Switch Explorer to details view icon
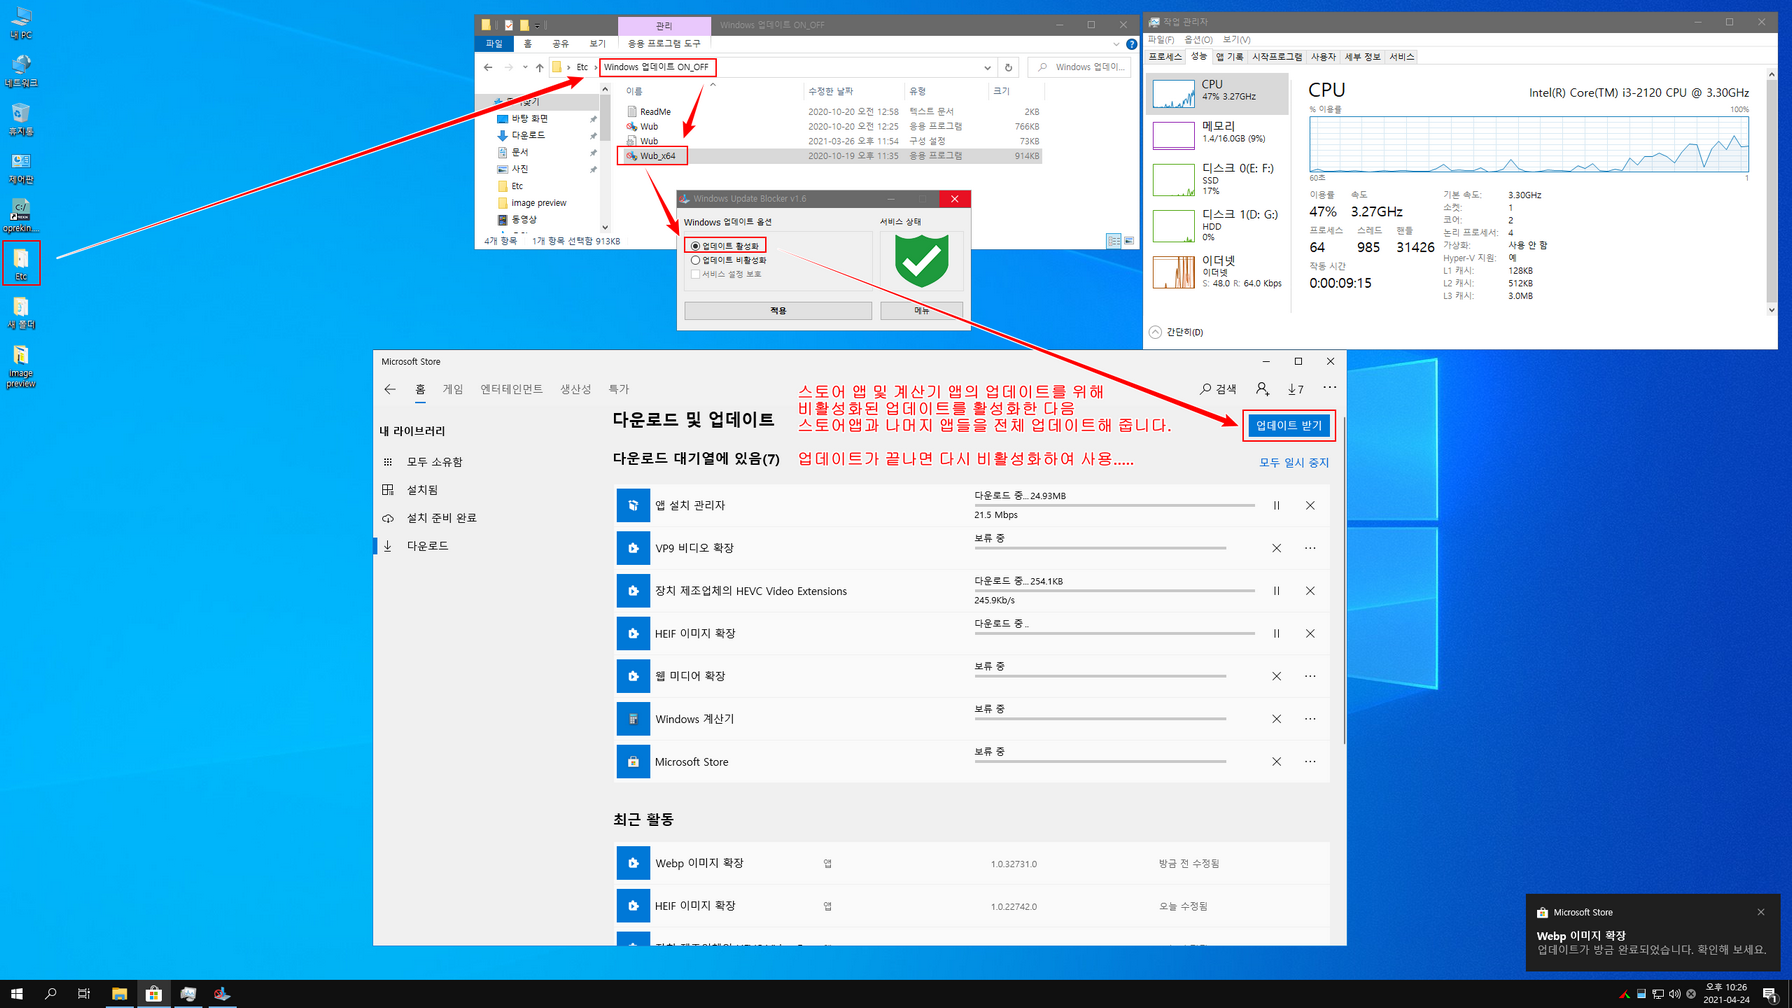This screenshot has height=1008, width=1792. 1113,241
